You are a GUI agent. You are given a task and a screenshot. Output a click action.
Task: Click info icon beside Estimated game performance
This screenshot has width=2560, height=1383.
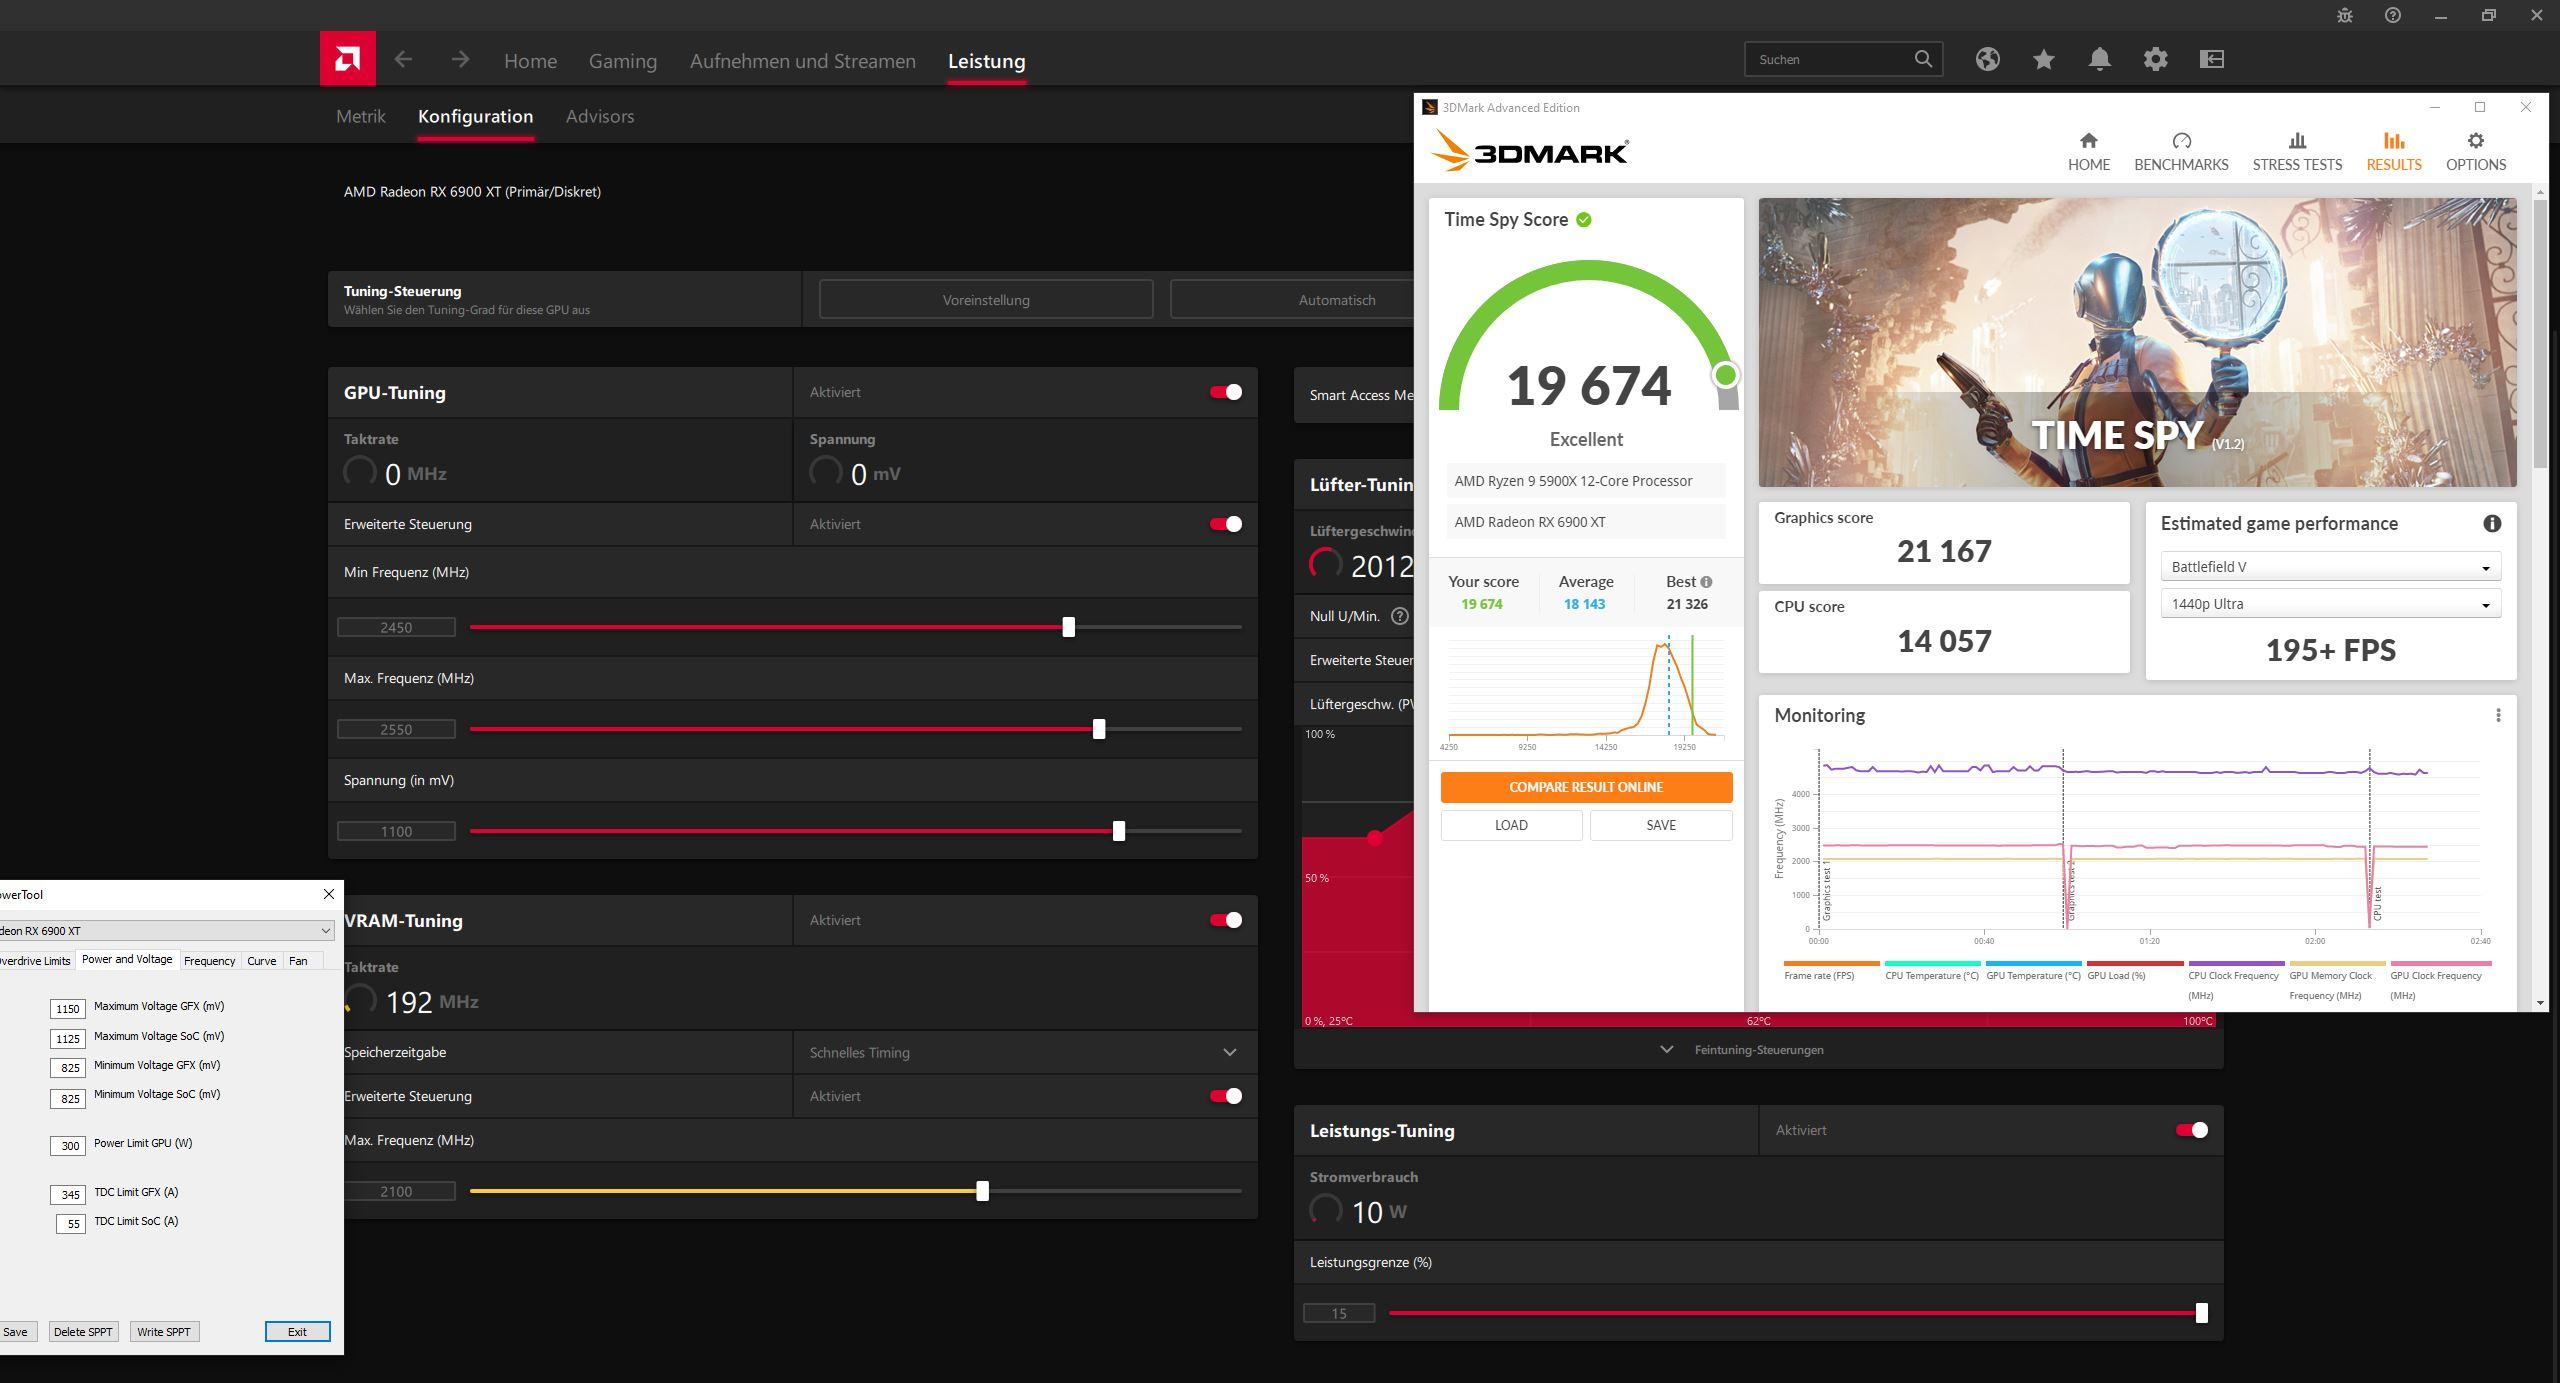coord(2492,524)
